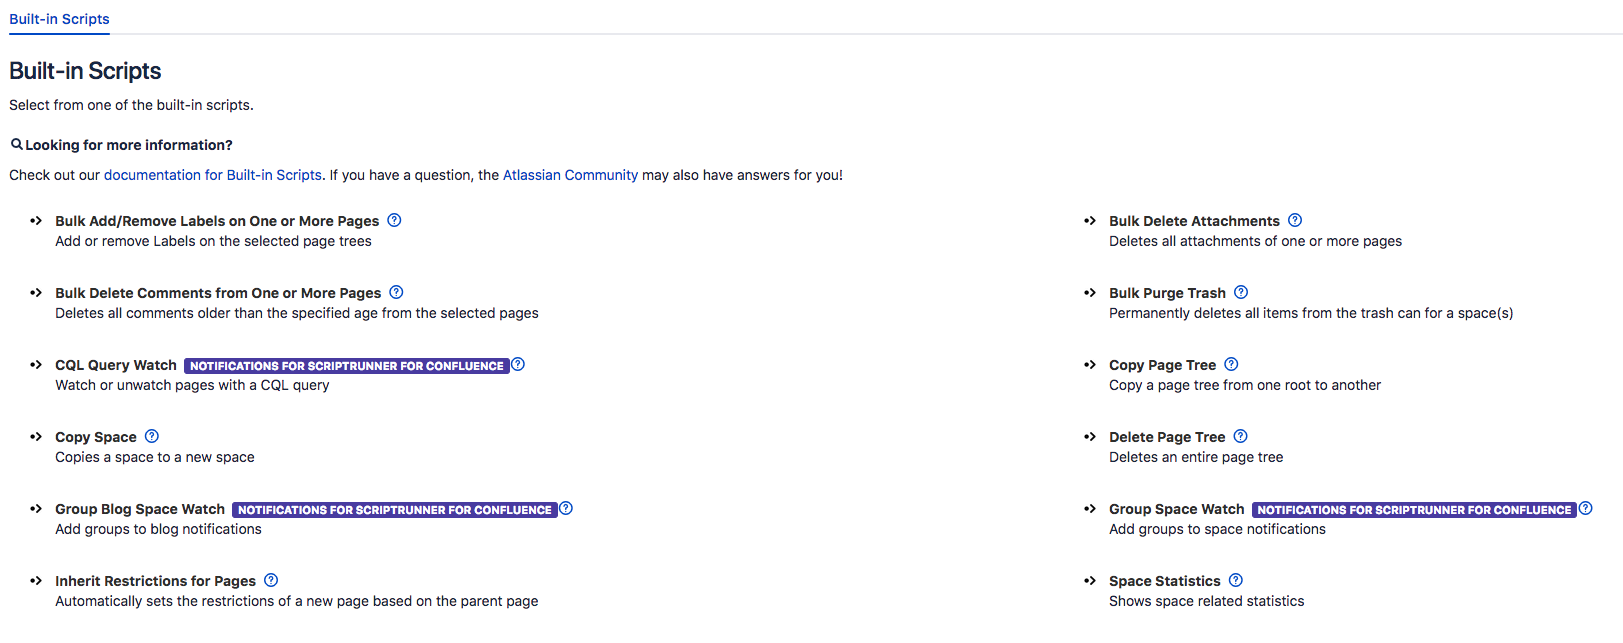Image resolution: width=1623 pixels, height=643 pixels.
Task: Open help icon for Group Space Watch
Action: [x=1585, y=508]
